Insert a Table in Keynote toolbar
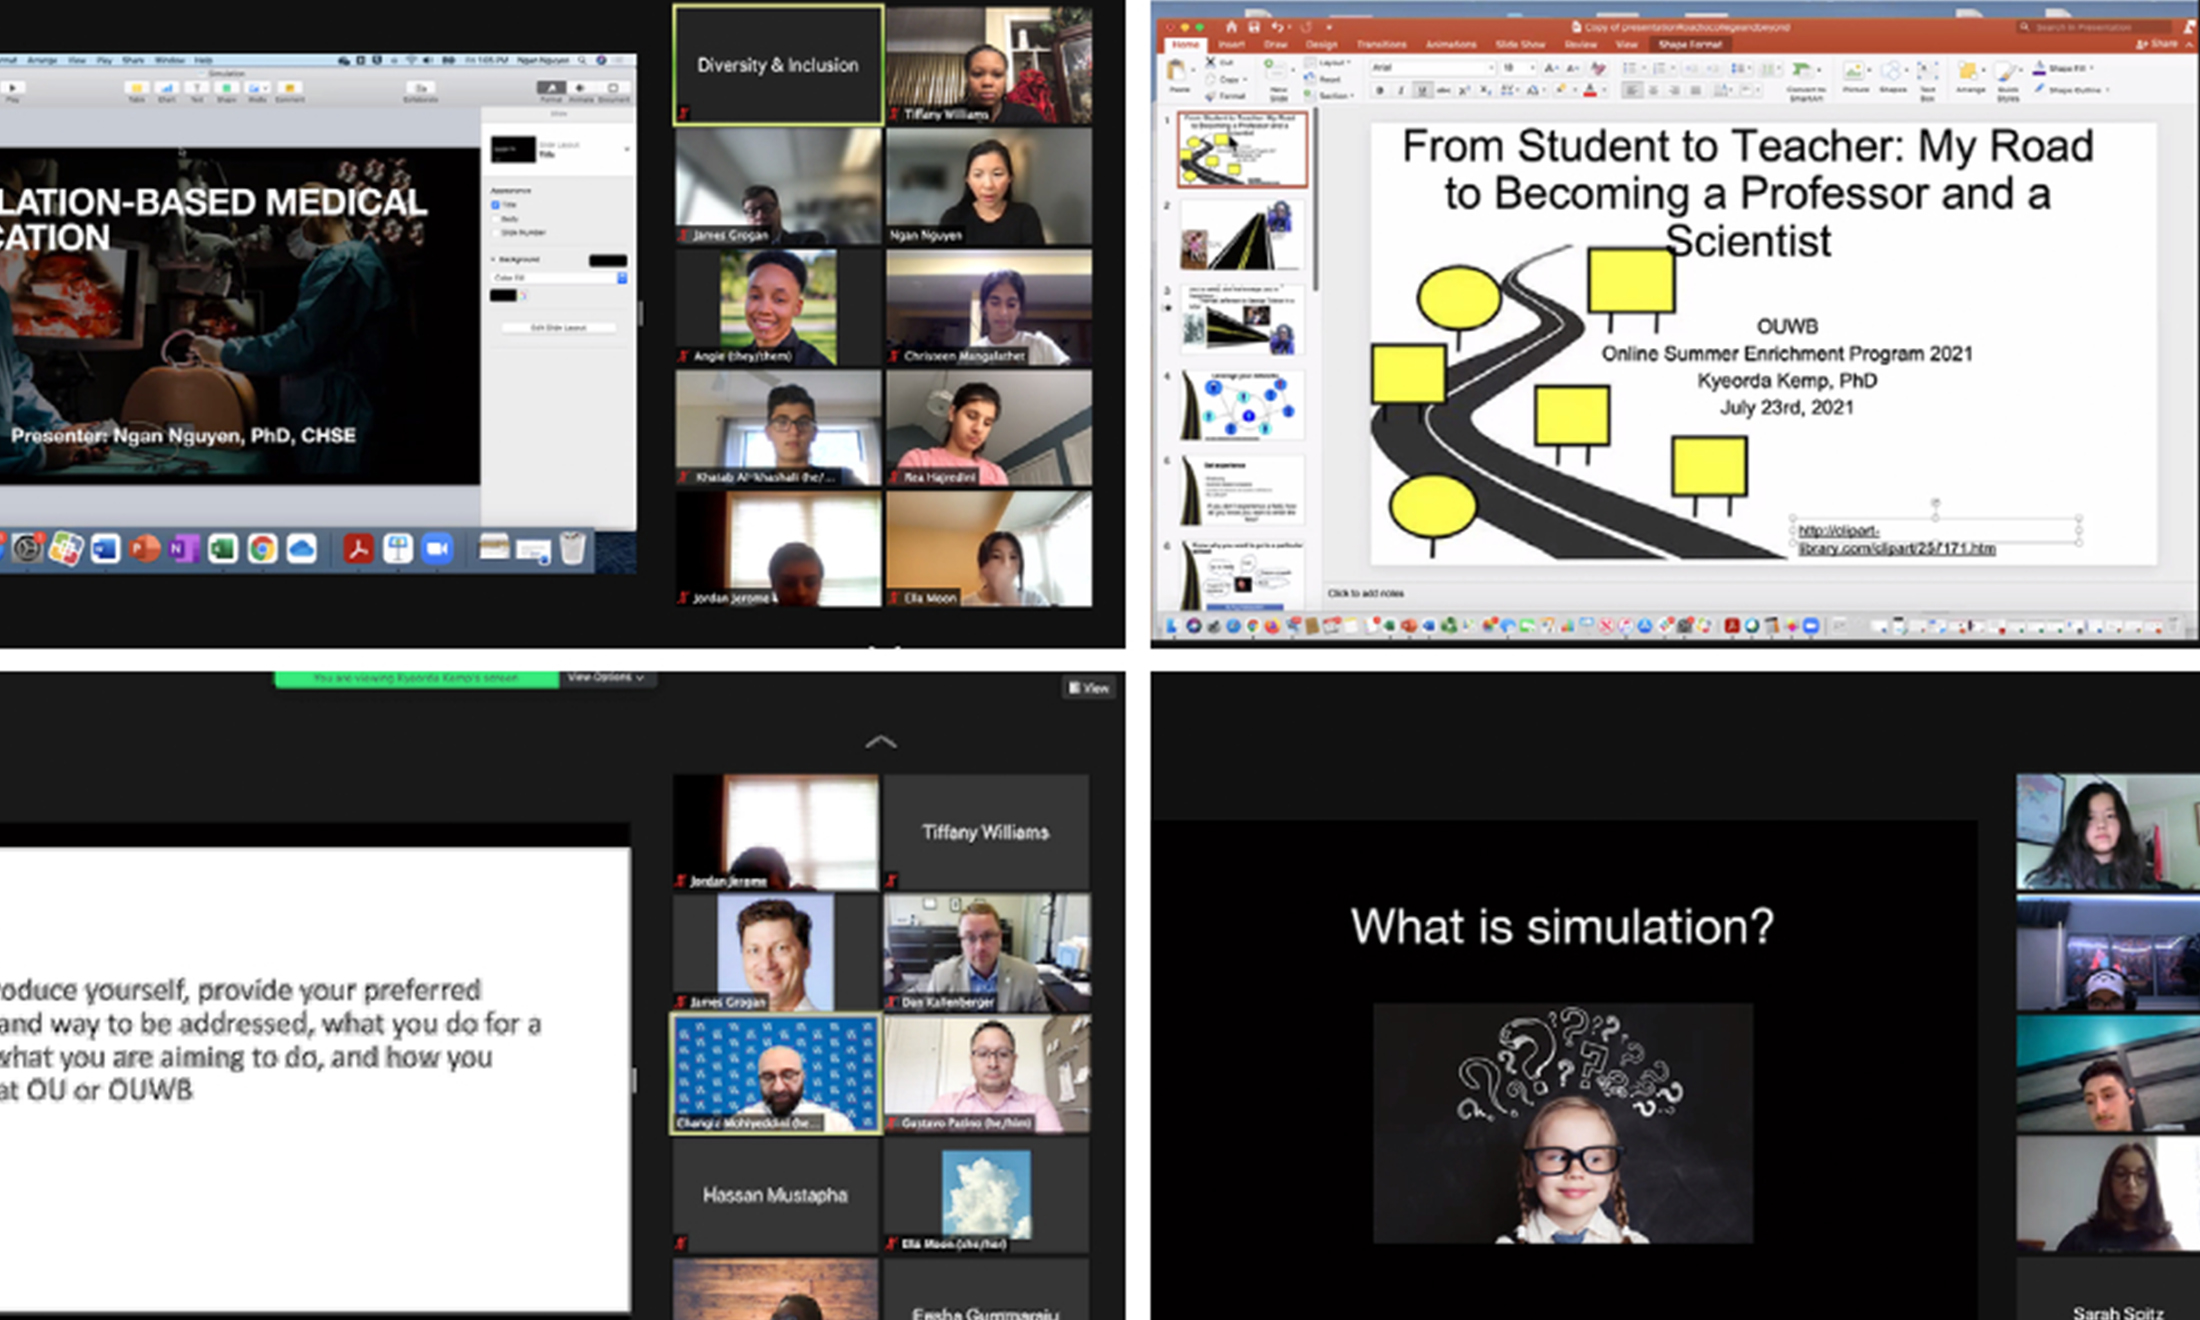Image resolution: width=2200 pixels, height=1320 pixels. click(137, 88)
